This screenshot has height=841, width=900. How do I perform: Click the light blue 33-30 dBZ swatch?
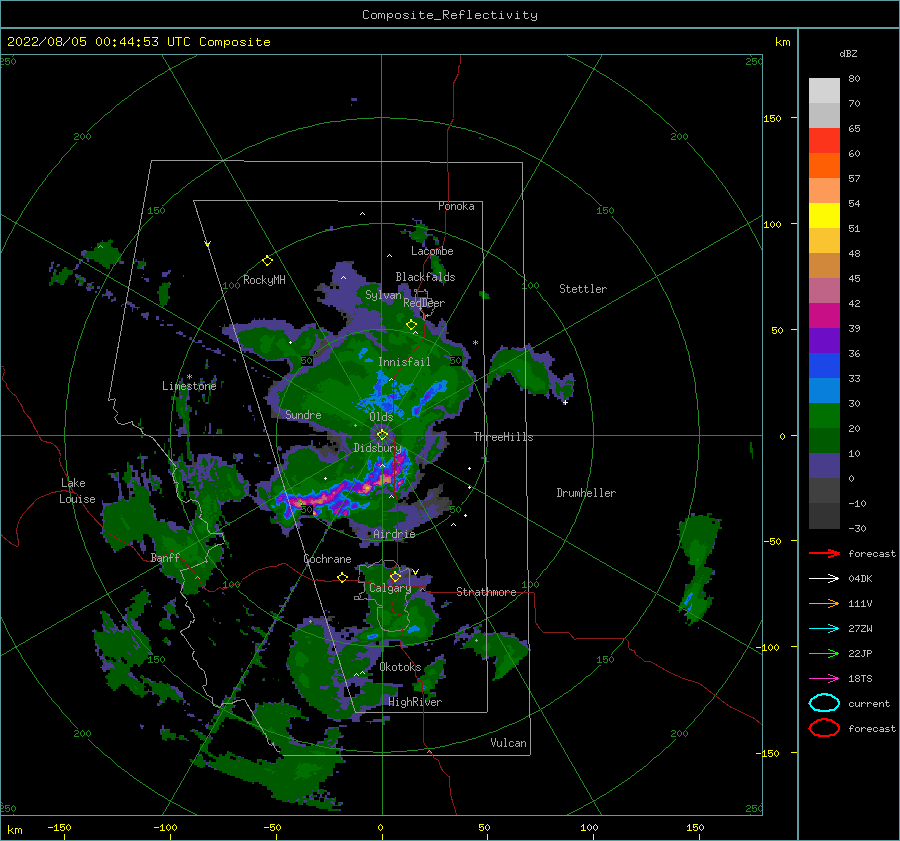pos(824,391)
